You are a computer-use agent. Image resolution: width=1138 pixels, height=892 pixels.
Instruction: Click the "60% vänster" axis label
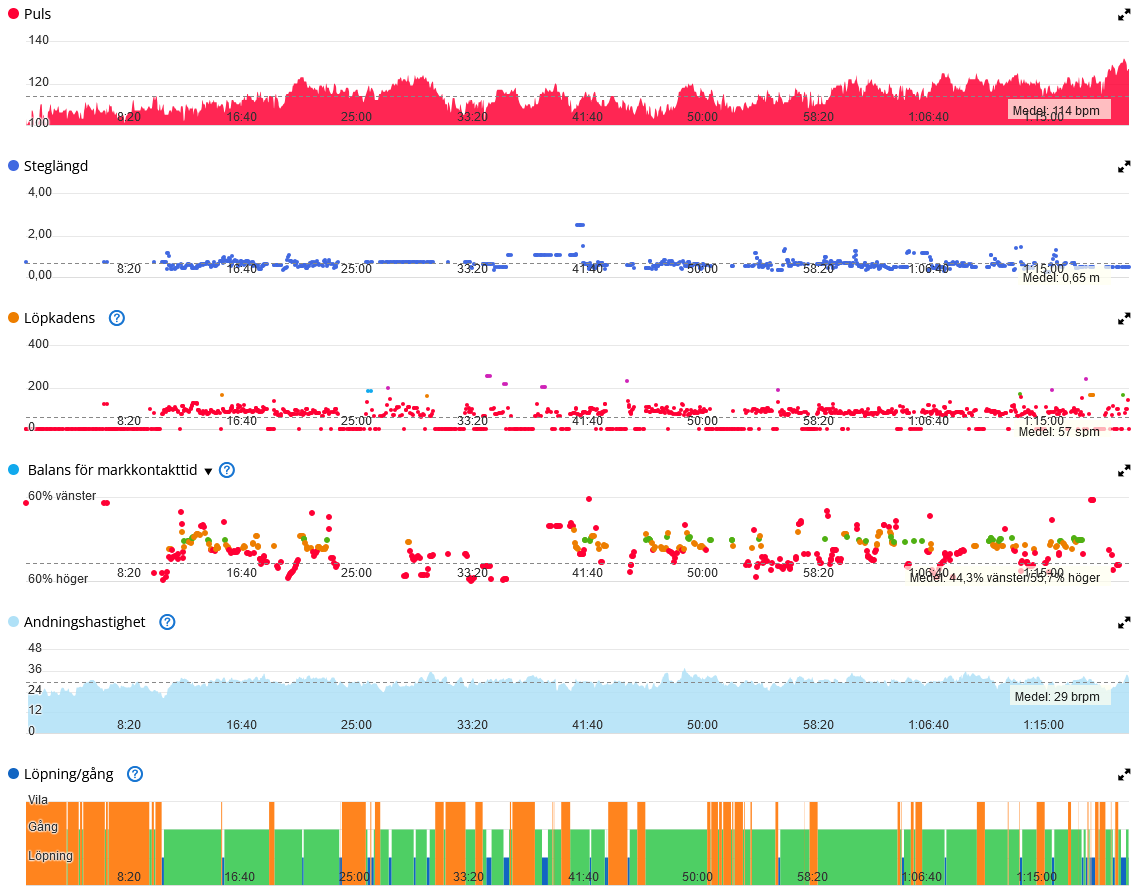point(62,496)
